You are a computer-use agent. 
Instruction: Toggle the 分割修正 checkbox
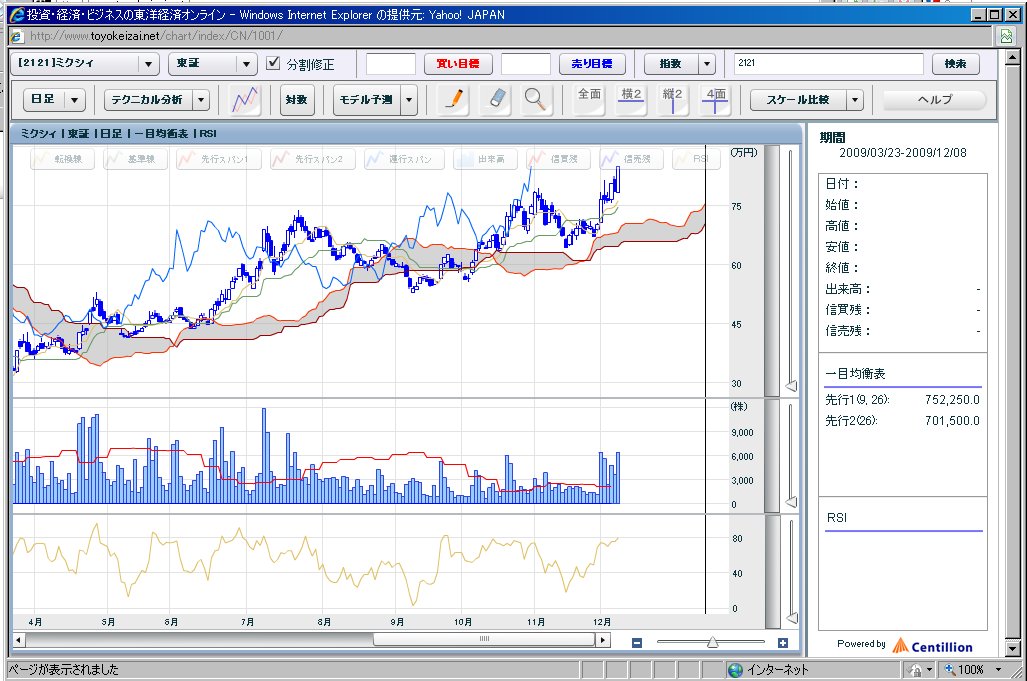(x=274, y=64)
